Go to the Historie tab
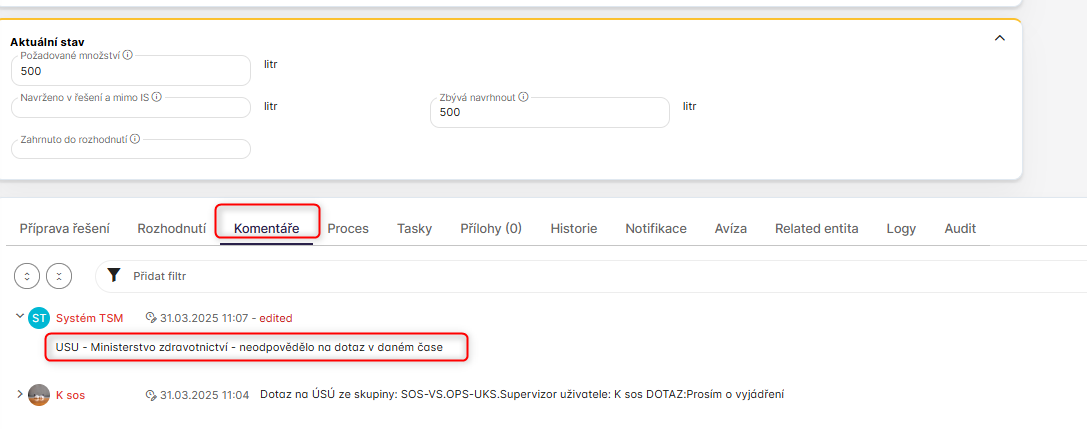The width and height of the screenshot is (1087, 429). (574, 228)
